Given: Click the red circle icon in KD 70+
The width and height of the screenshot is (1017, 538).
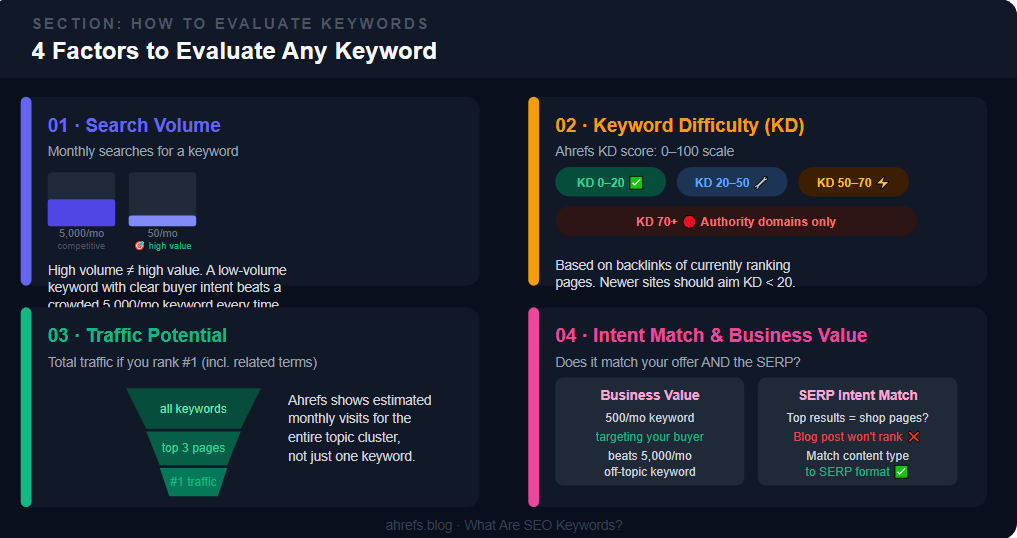Looking at the screenshot, I should [x=689, y=222].
